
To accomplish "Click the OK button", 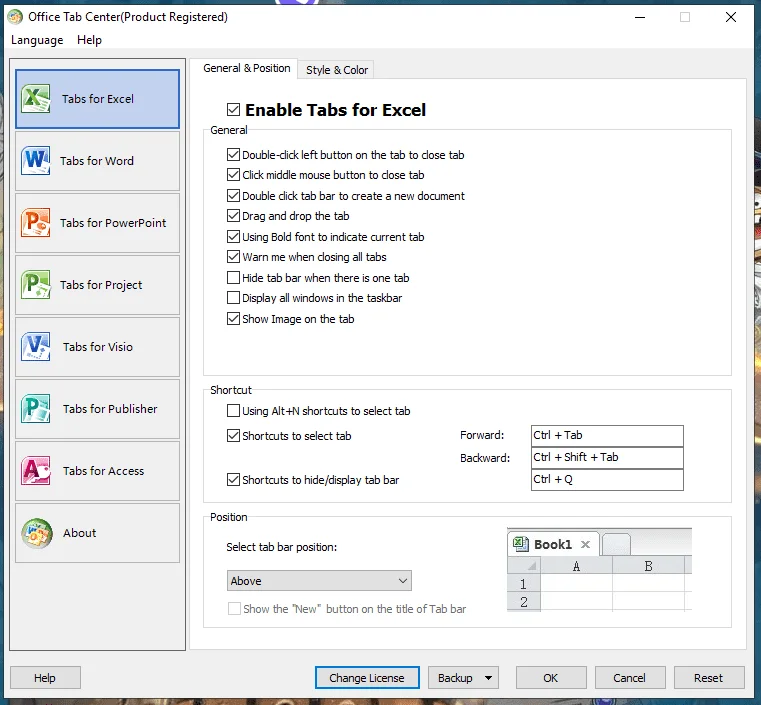I will point(551,678).
